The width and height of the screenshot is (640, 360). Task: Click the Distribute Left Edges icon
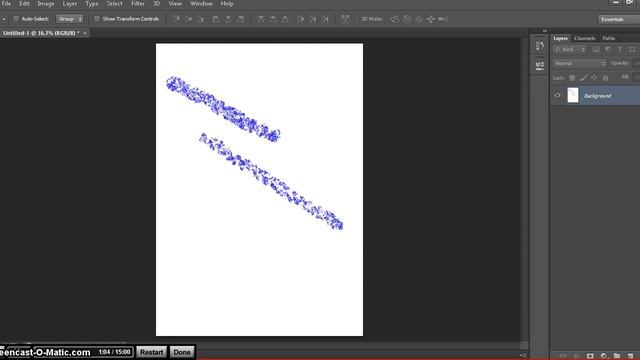(x=300, y=19)
